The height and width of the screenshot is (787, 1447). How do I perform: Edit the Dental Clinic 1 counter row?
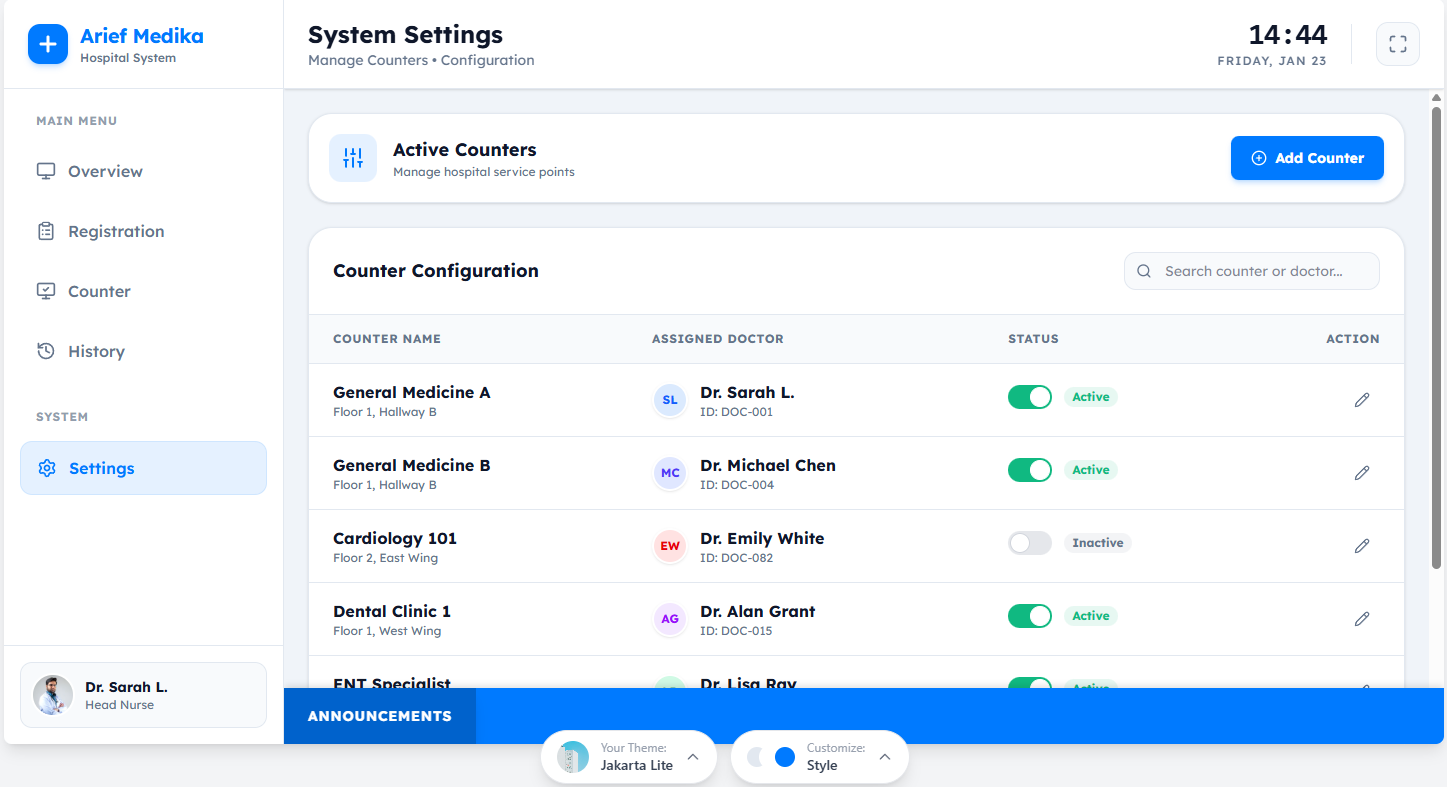(x=1361, y=619)
